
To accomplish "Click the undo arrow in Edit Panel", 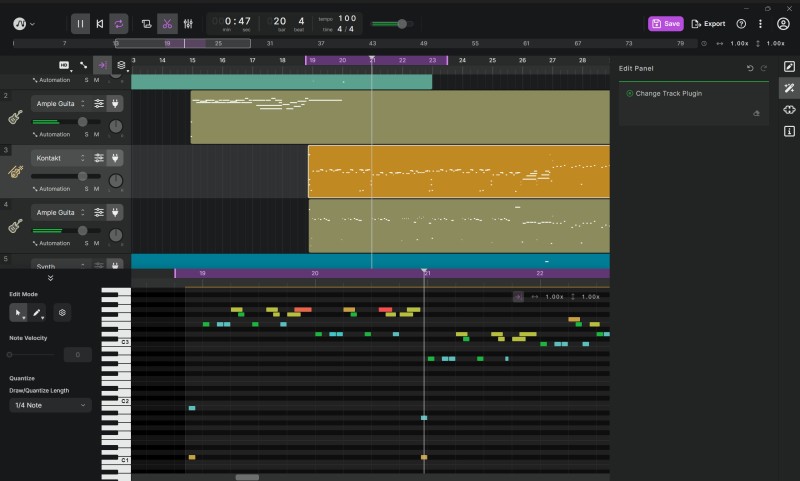I will (749, 68).
